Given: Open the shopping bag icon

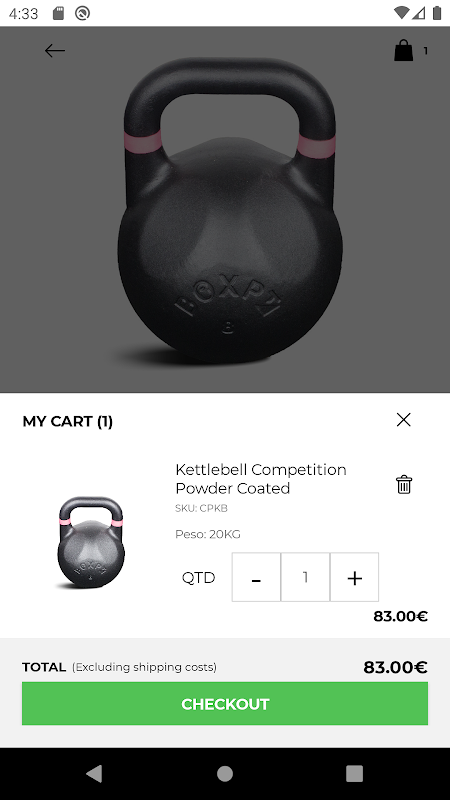Looking at the screenshot, I should [403, 51].
